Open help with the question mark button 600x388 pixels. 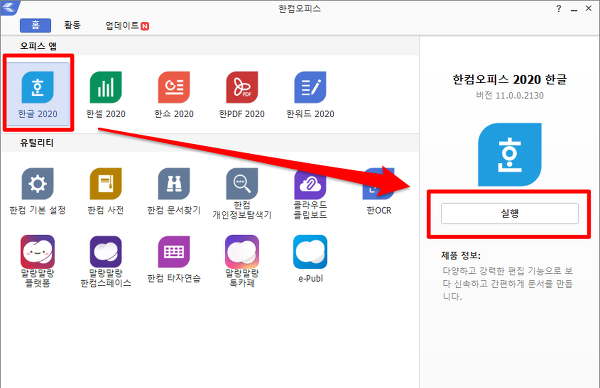coord(559,9)
